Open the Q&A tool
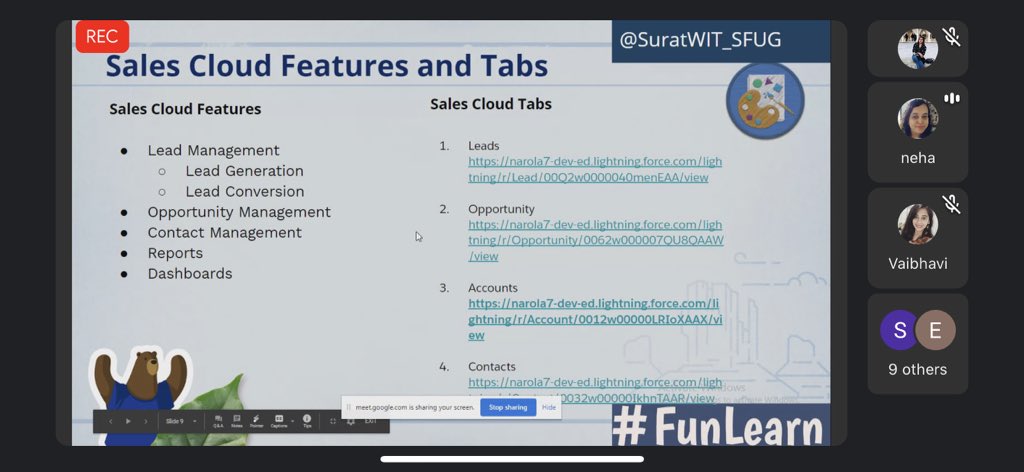1024x472 pixels. pyautogui.click(x=218, y=422)
